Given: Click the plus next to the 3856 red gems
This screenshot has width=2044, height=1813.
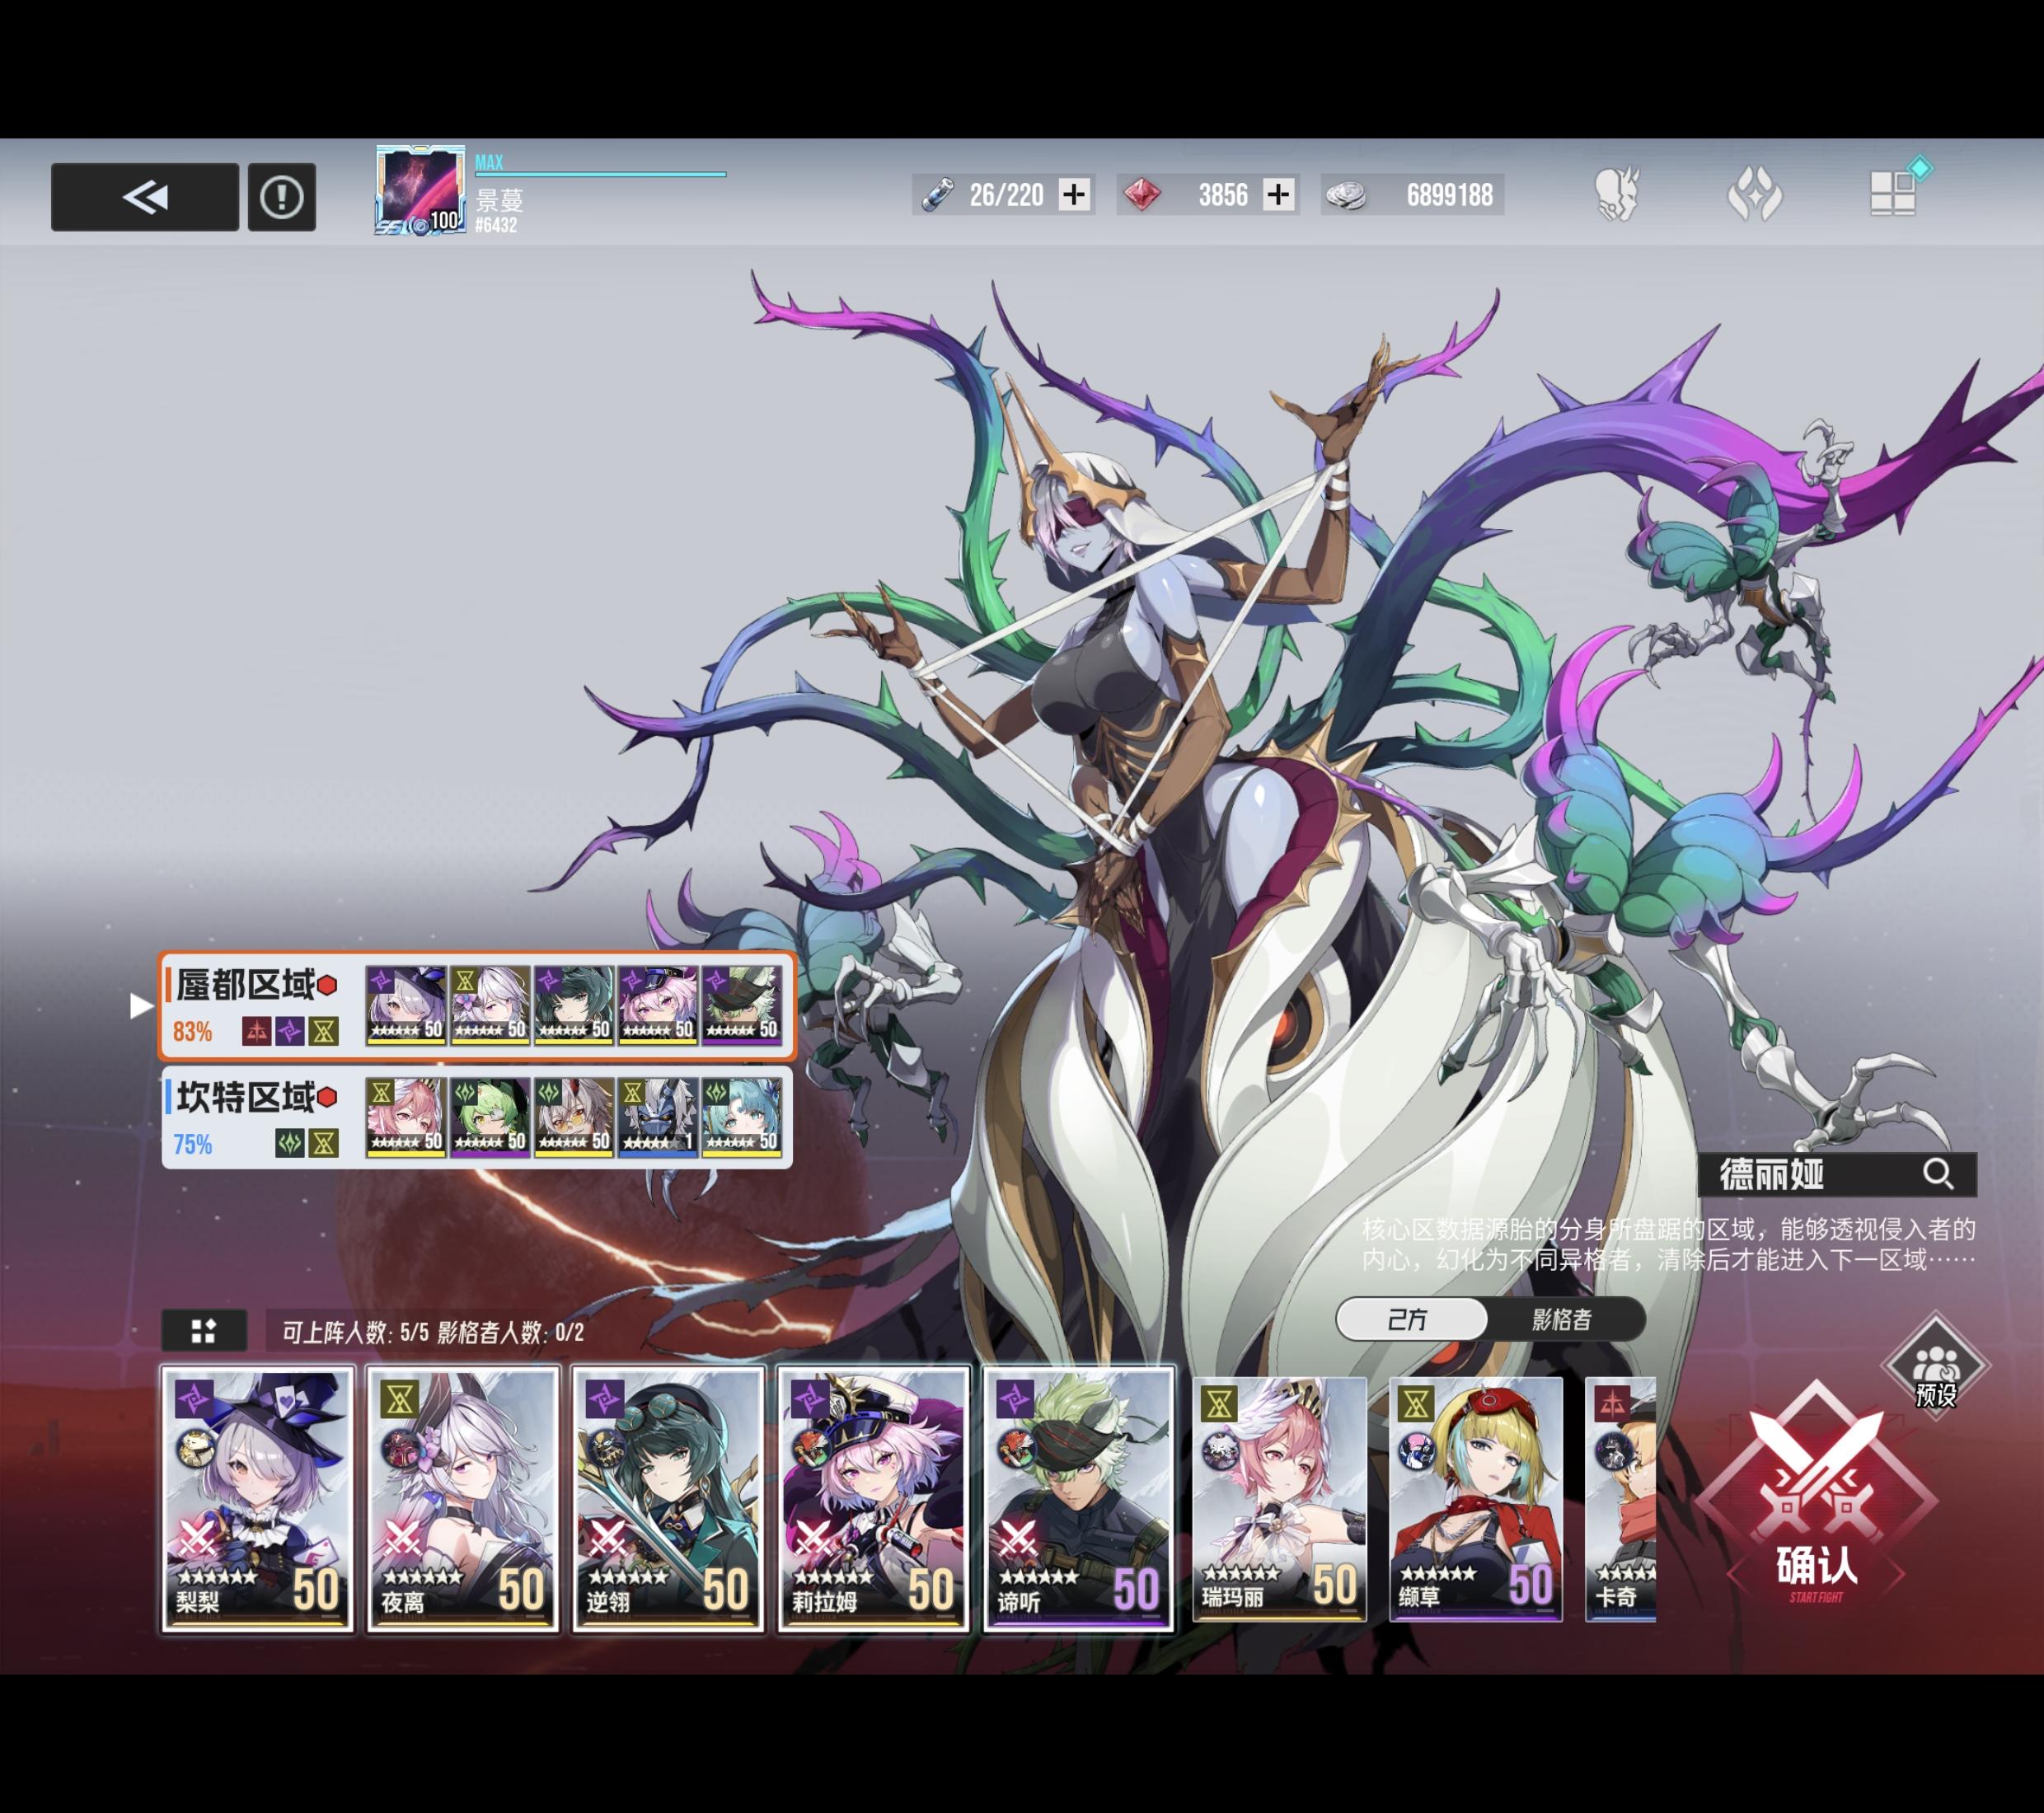Looking at the screenshot, I should (x=1278, y=194).
